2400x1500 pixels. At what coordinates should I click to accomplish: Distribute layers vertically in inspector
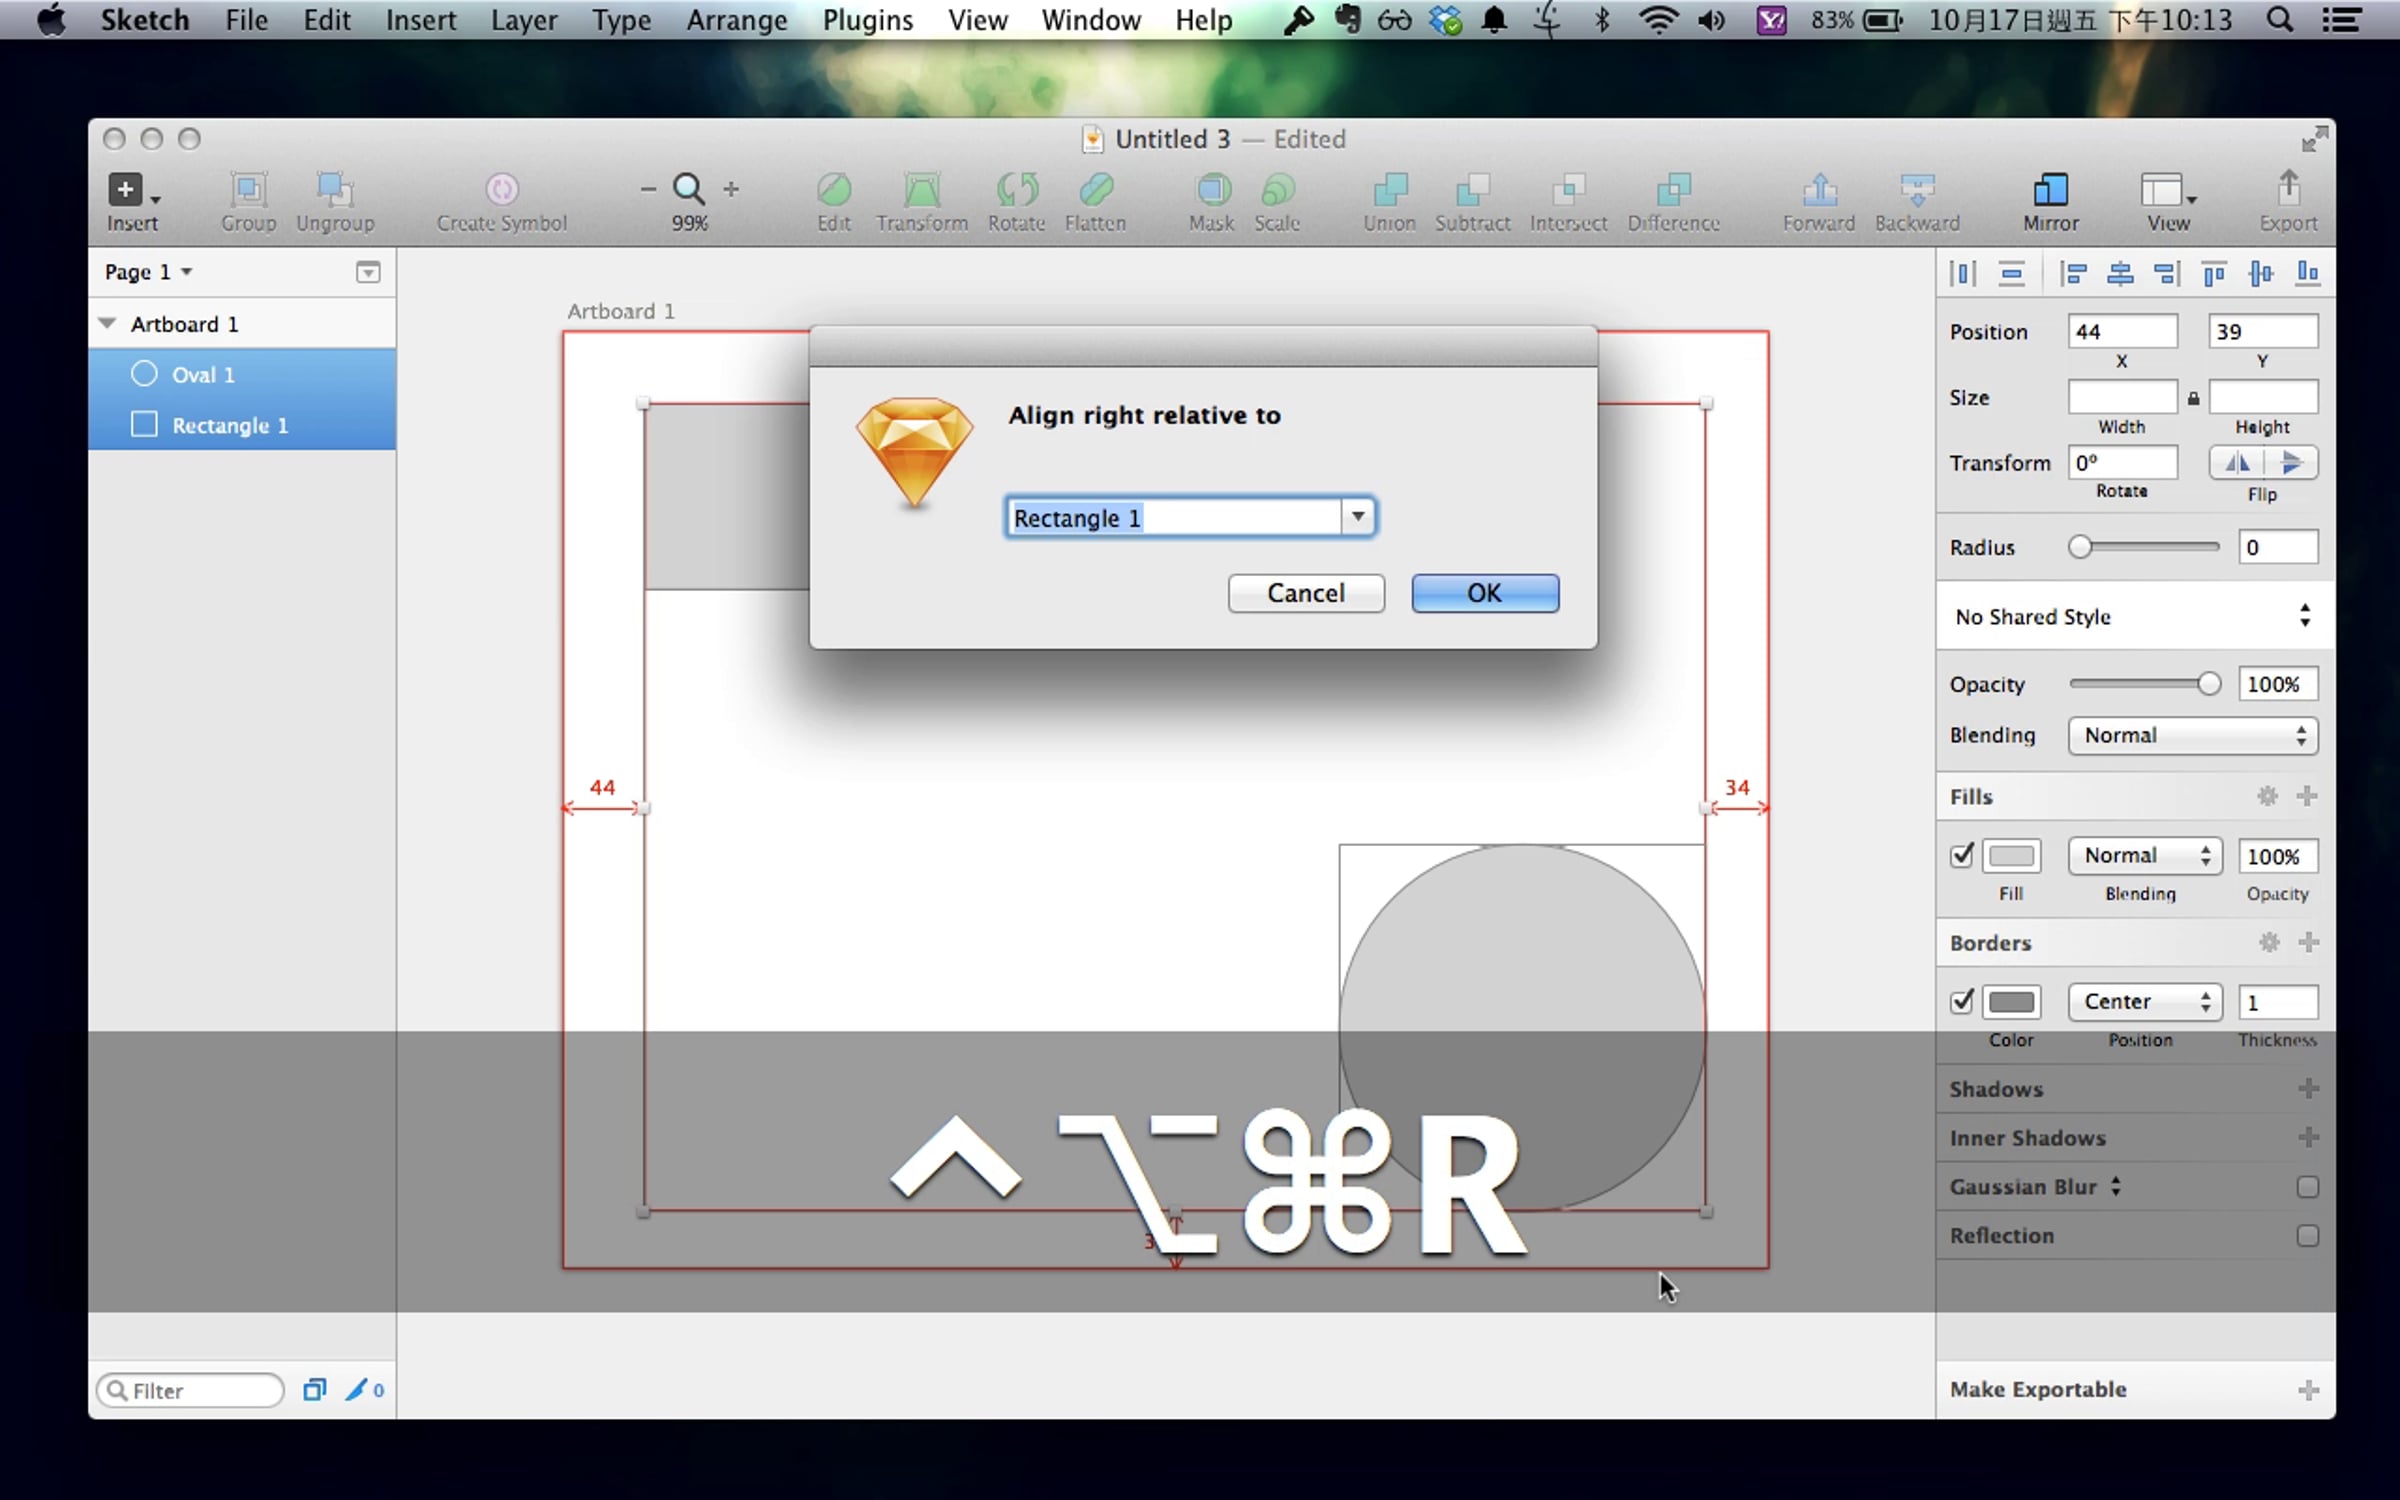2011,273
